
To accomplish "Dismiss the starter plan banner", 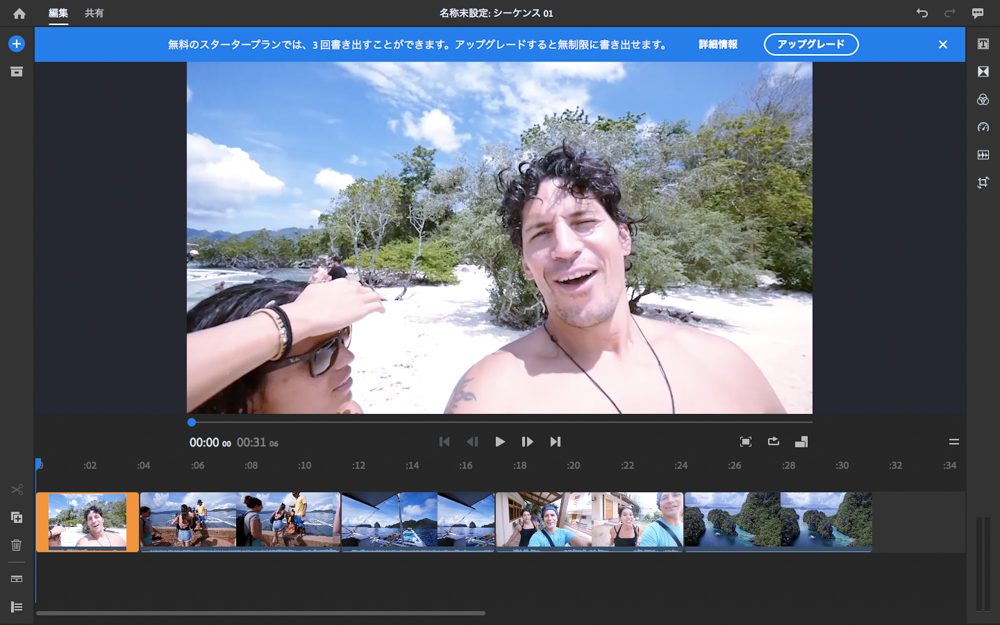I will tap(943, 45).
